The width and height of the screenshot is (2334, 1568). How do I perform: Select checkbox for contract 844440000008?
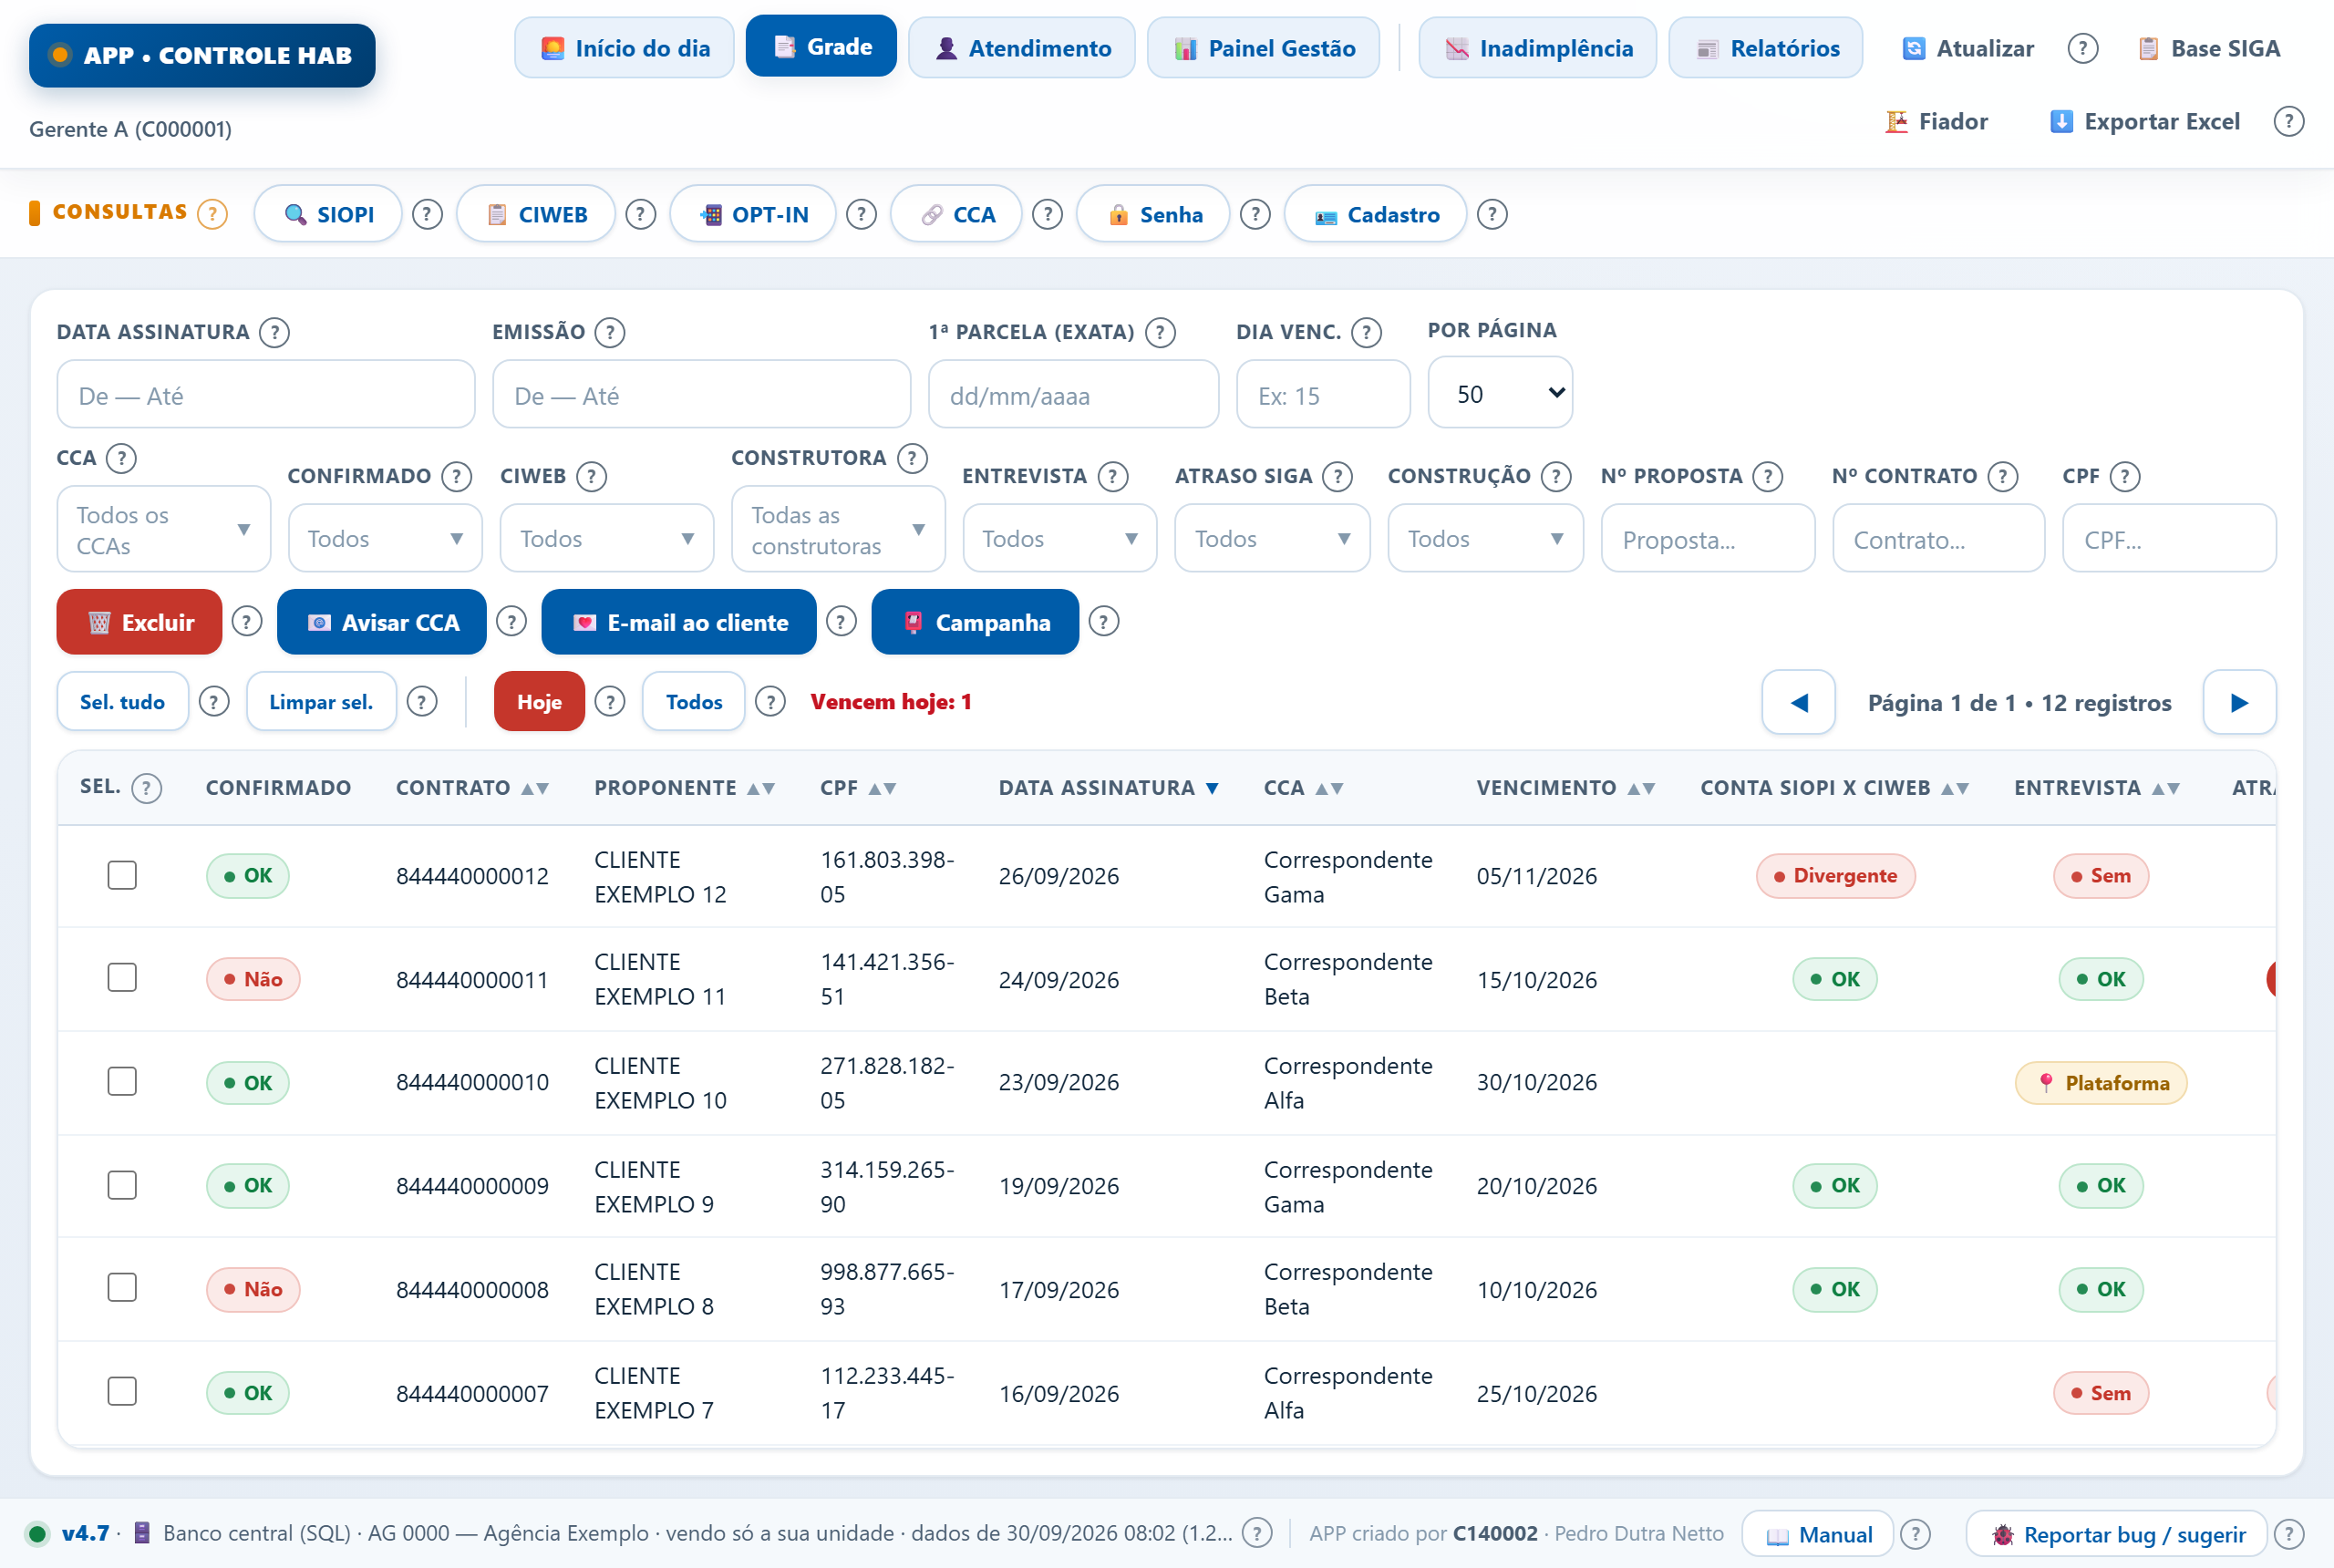coord(122,1287)
